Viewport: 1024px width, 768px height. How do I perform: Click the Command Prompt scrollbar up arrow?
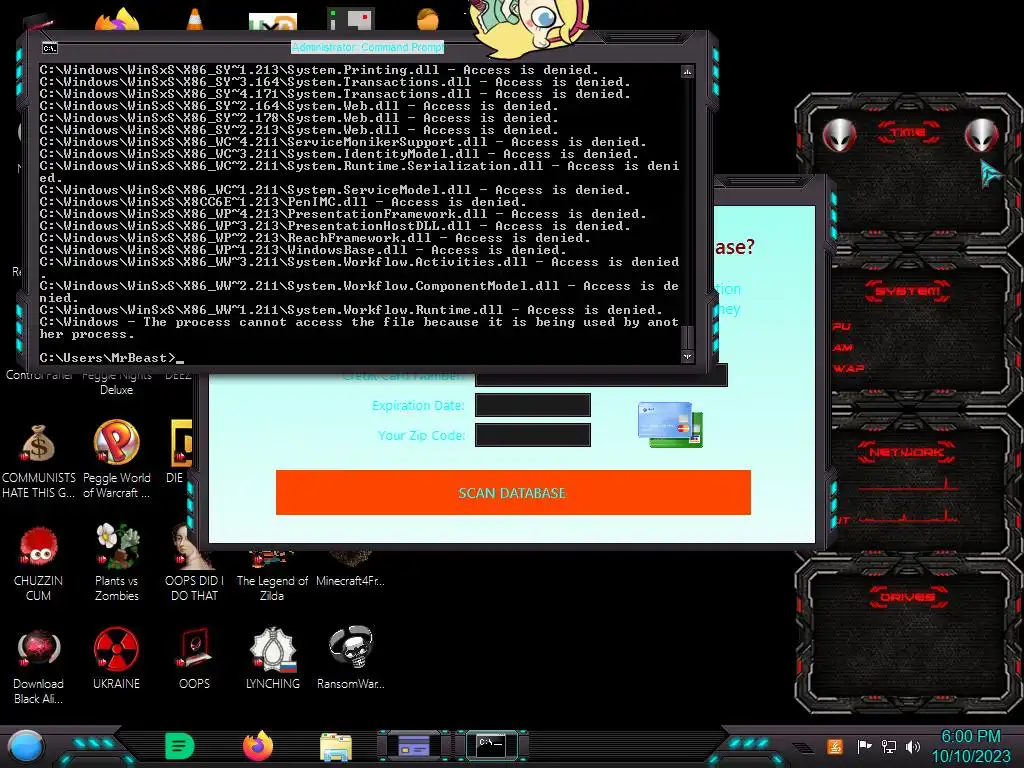[687, 71]
